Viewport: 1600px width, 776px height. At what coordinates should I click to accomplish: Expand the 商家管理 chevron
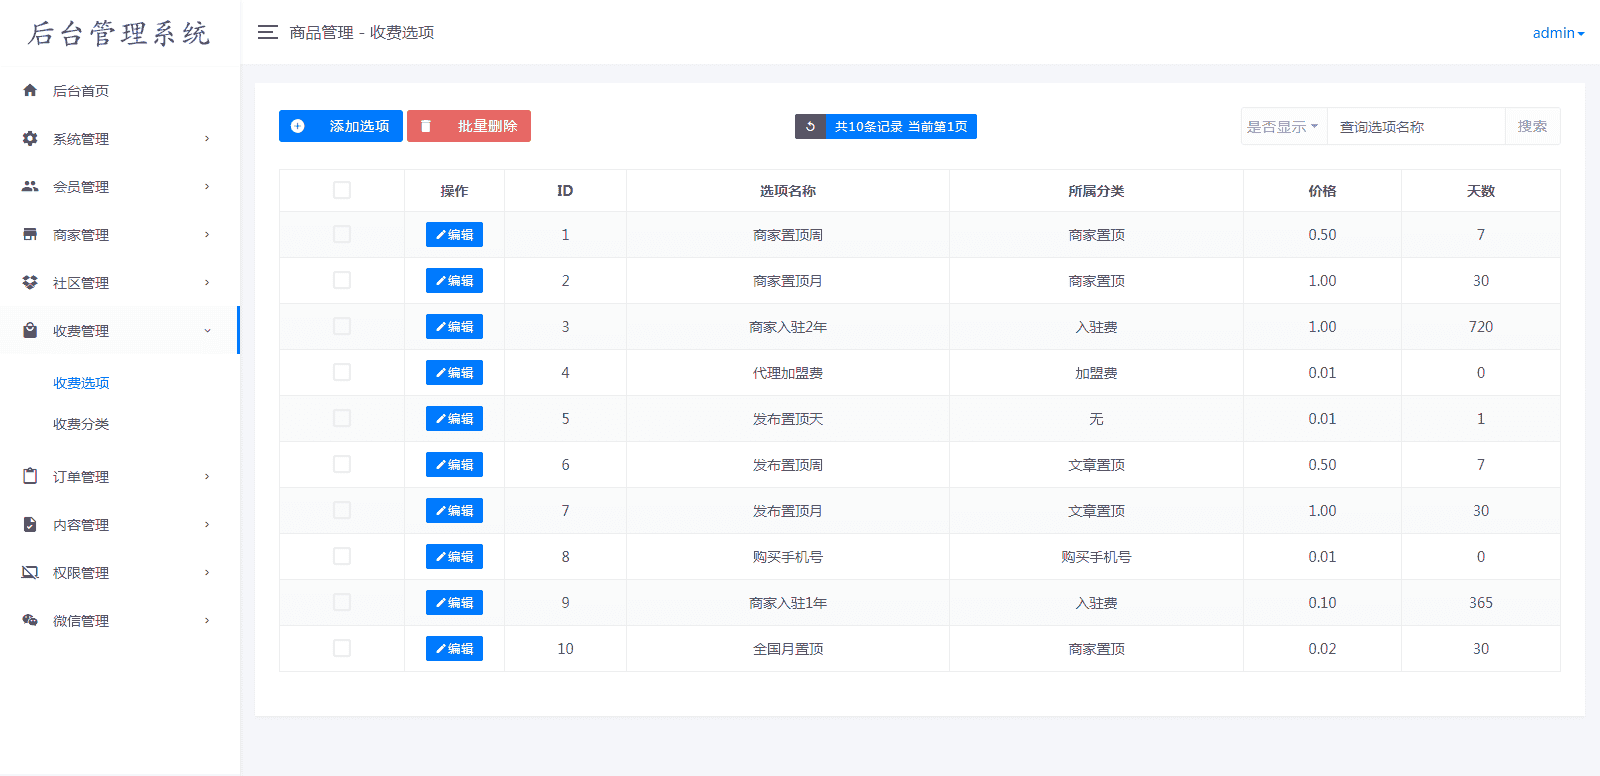207,234
